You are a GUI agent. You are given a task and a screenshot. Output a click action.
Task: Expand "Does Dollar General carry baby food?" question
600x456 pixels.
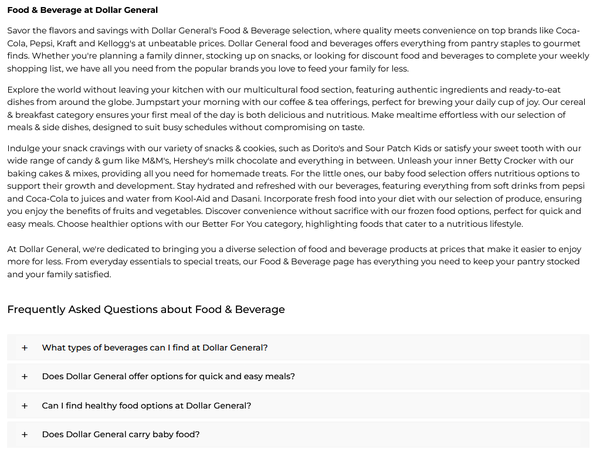pyautogui.click(x=120, y=435)
